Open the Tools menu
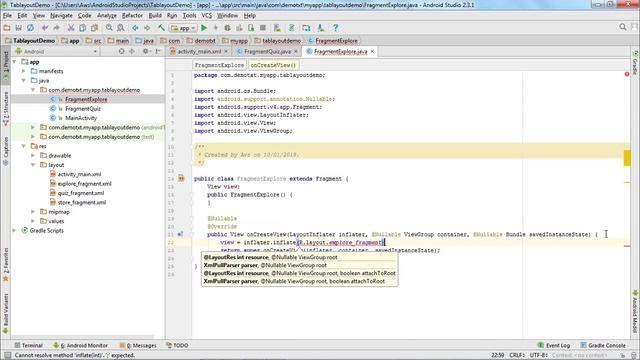The height and width of the screenshot is (360, 640). (189, 16)
